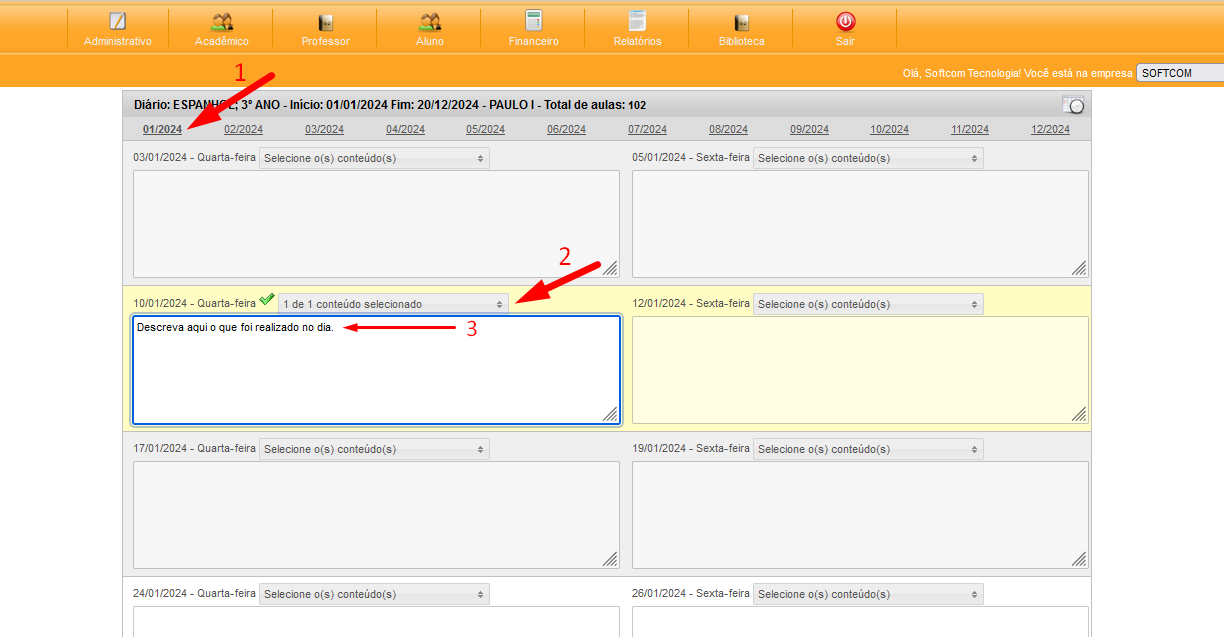Select the Aluno icon in toolbar
Image resolution: width=1224 pixels, height=637 pixels.
click(x=430, y=22)
